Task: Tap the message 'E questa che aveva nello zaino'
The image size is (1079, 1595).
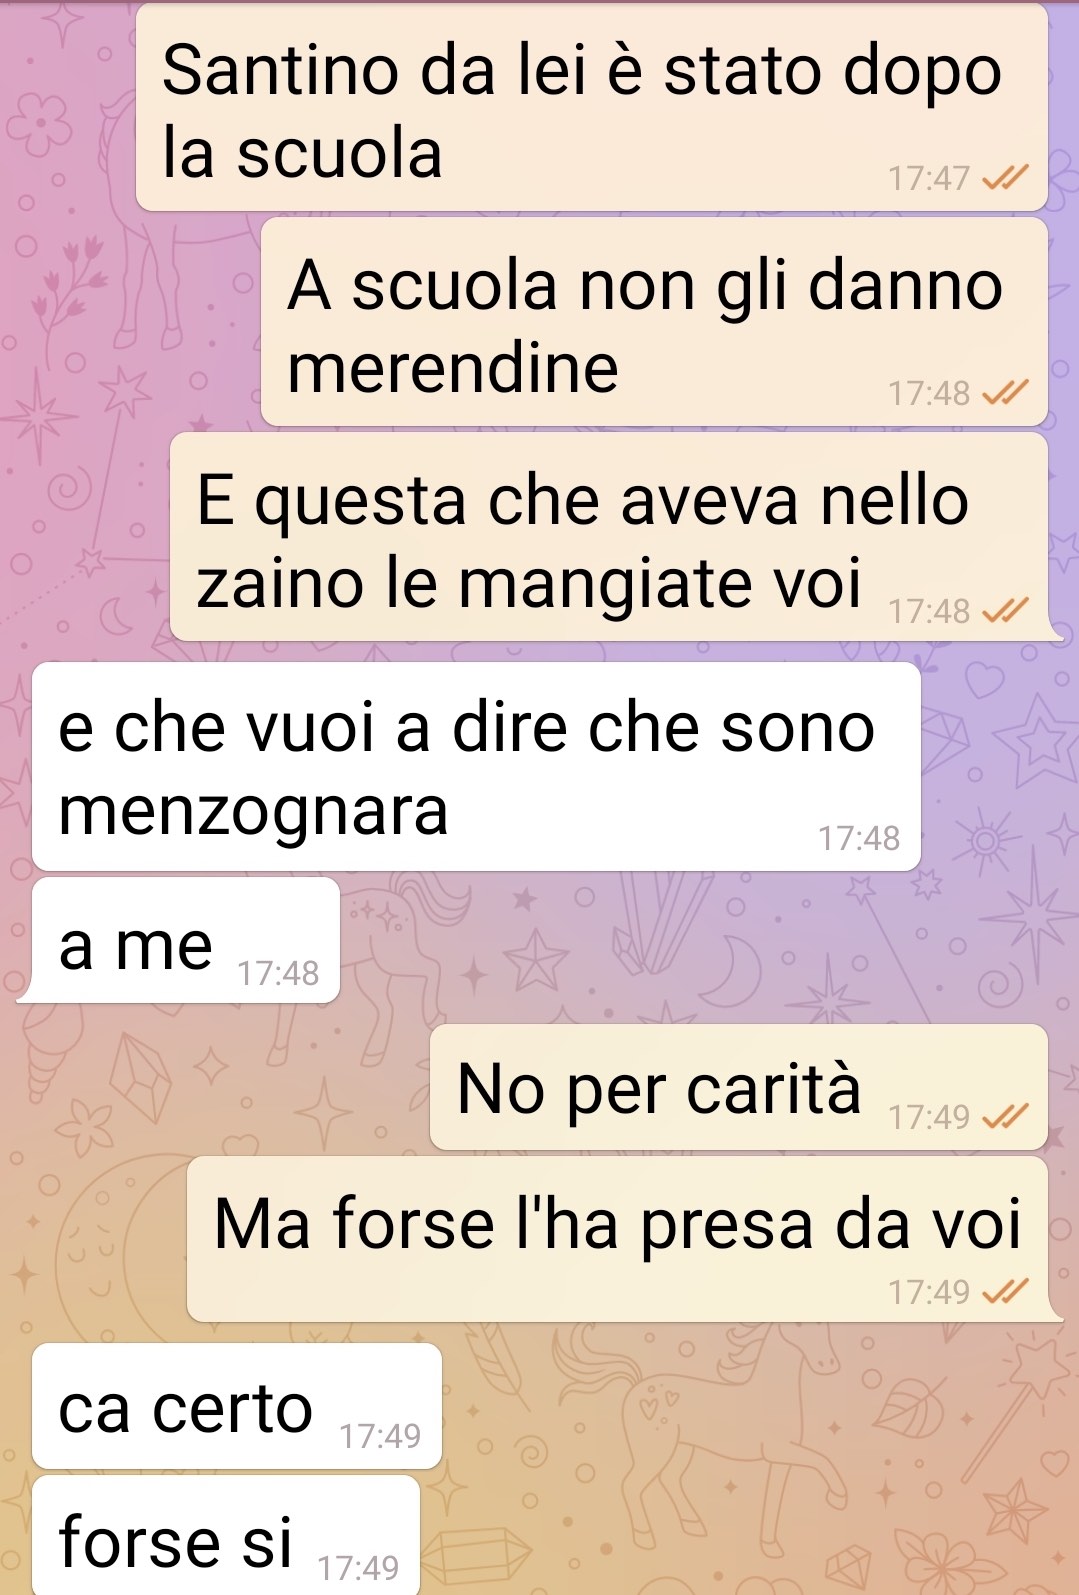Action: click(609, 536)
